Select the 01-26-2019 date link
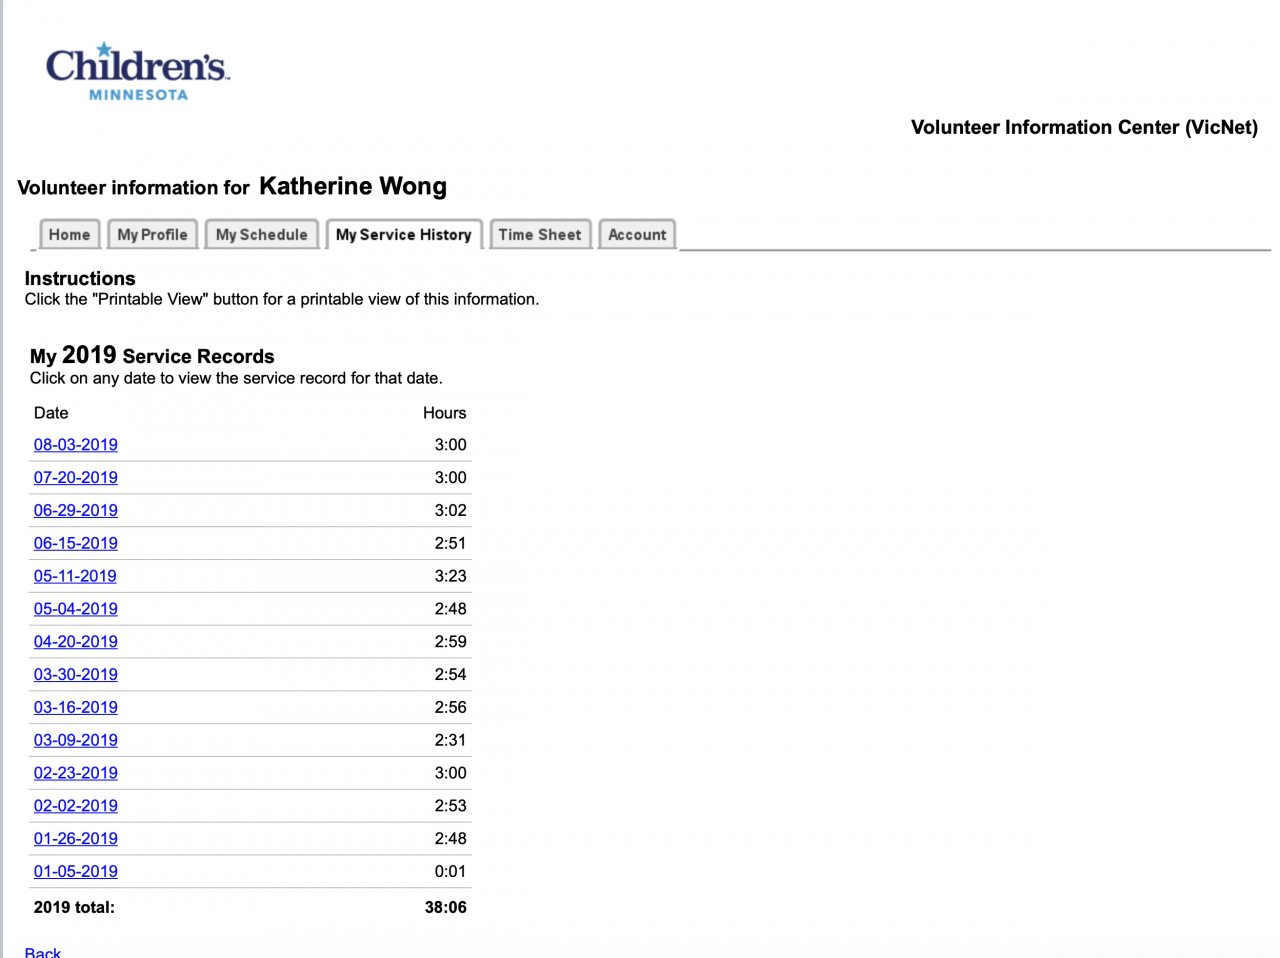The image size is (1280, 958). click(76, 839)
